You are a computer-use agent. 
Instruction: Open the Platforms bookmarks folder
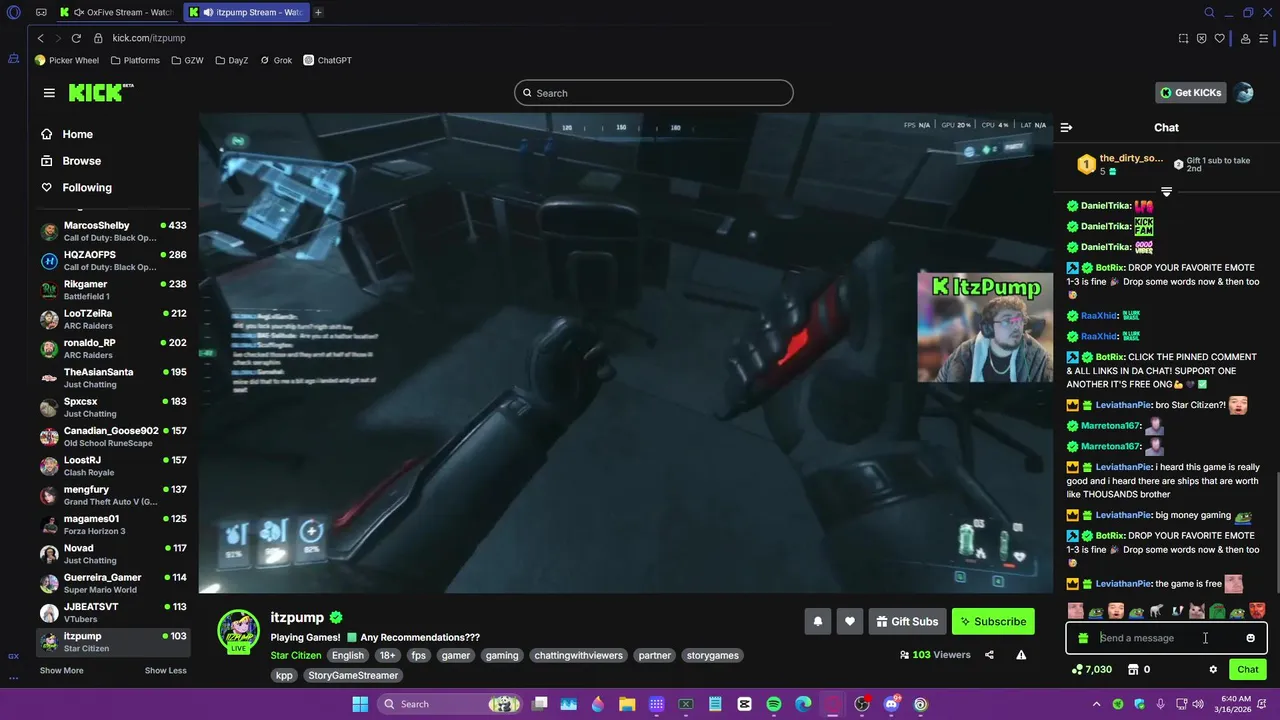135,60
